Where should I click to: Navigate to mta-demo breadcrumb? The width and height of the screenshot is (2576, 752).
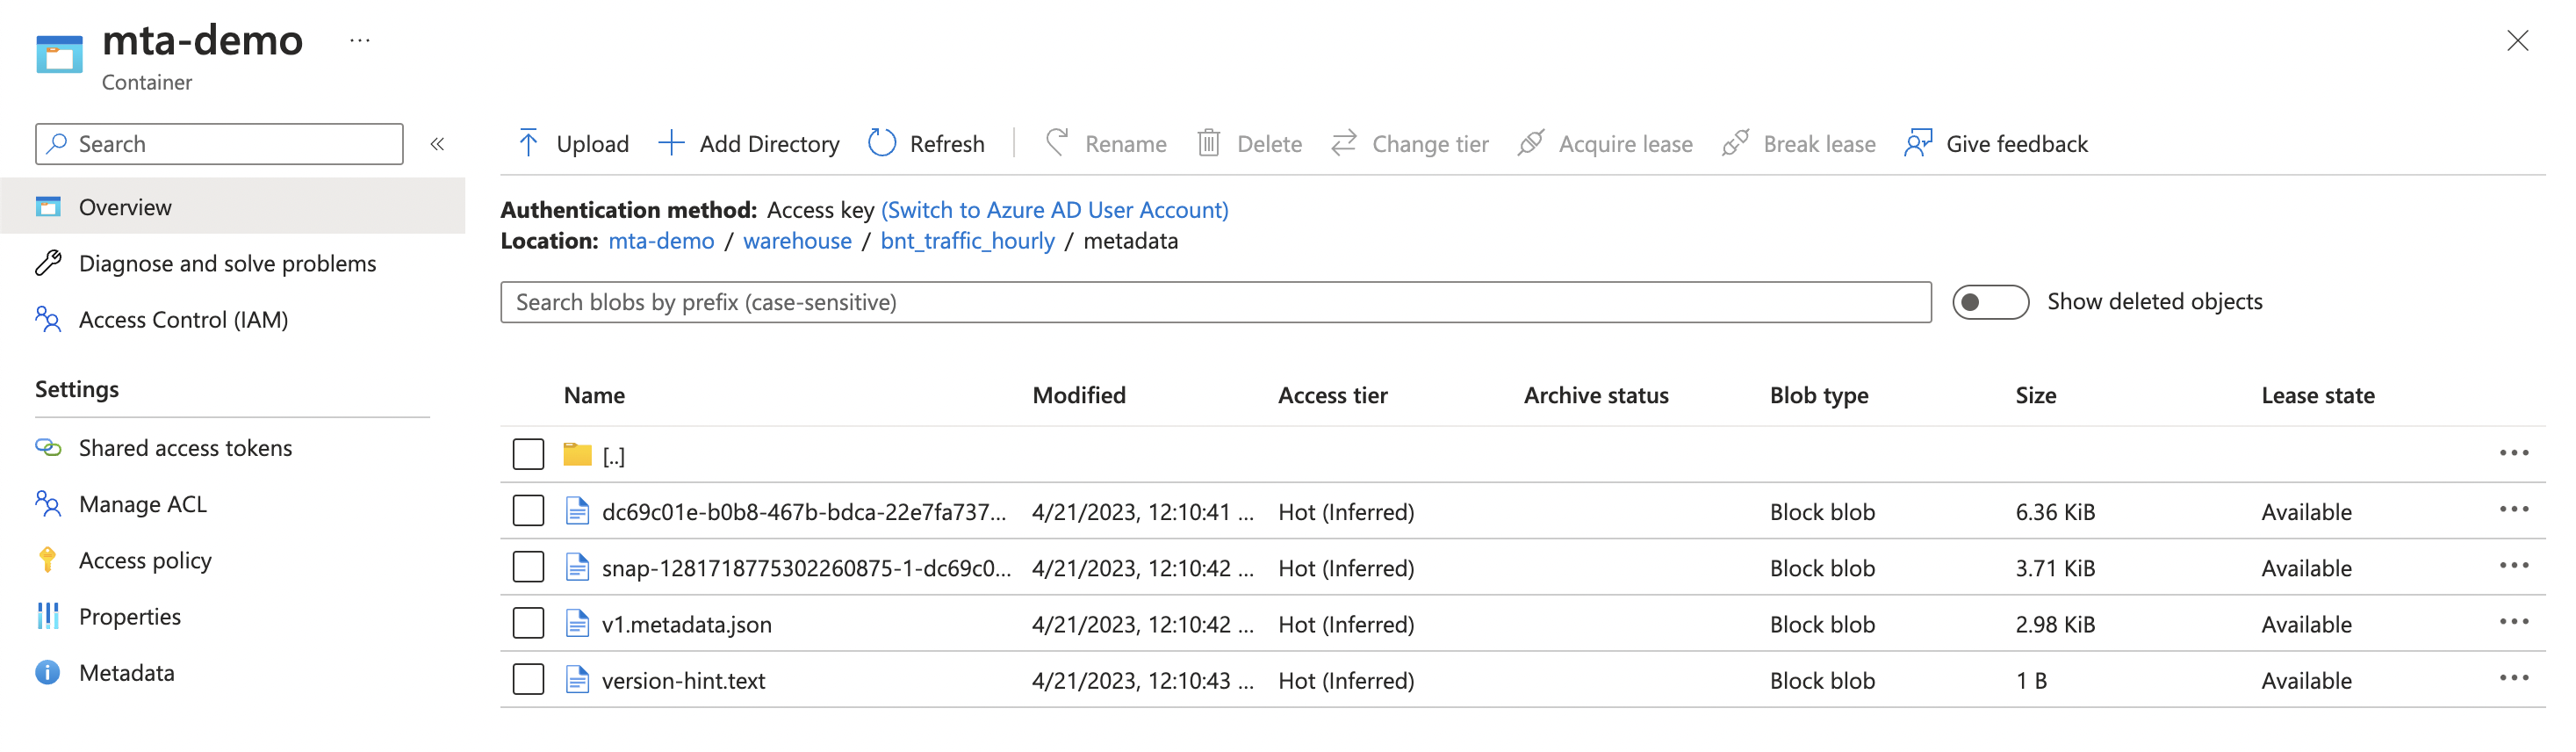pos(661,241)
